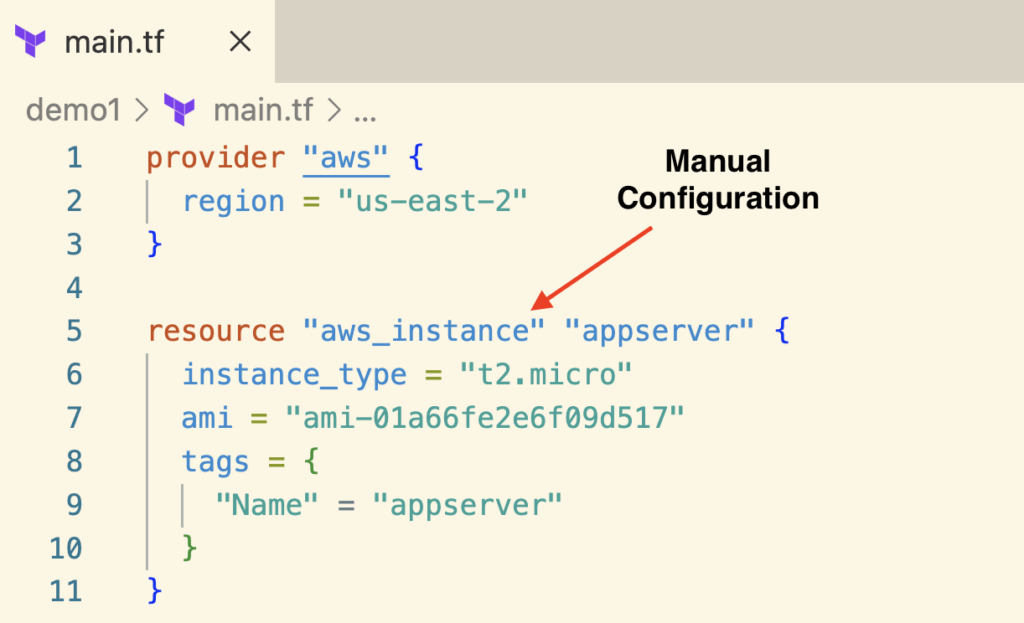
Task: Click the empty line 4 number
Action: tap(74, 288)
